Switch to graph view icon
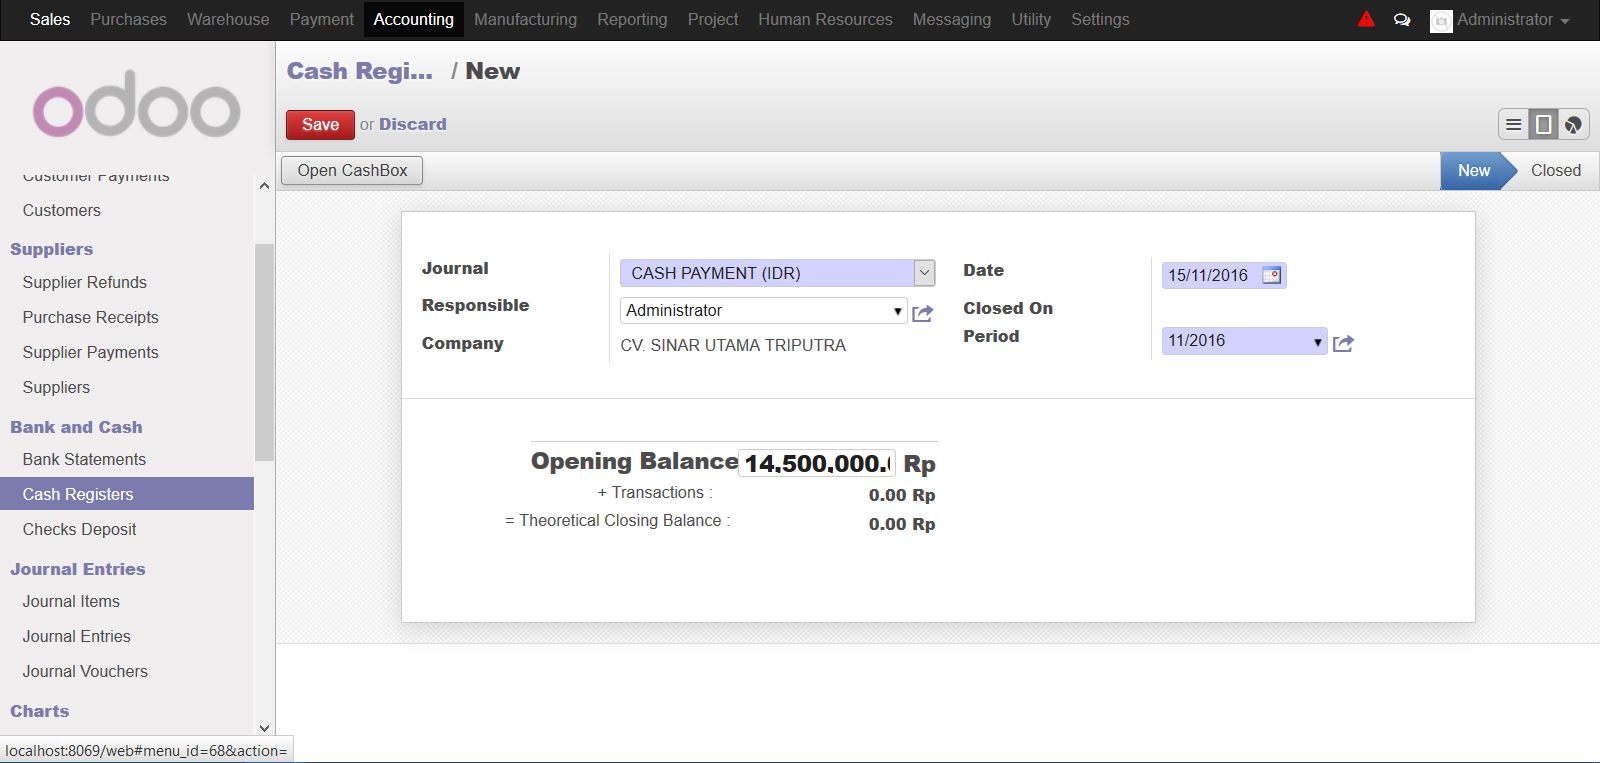This screenshot has height=763, width=1600. pyautogui.click(x=1574, y=124)
